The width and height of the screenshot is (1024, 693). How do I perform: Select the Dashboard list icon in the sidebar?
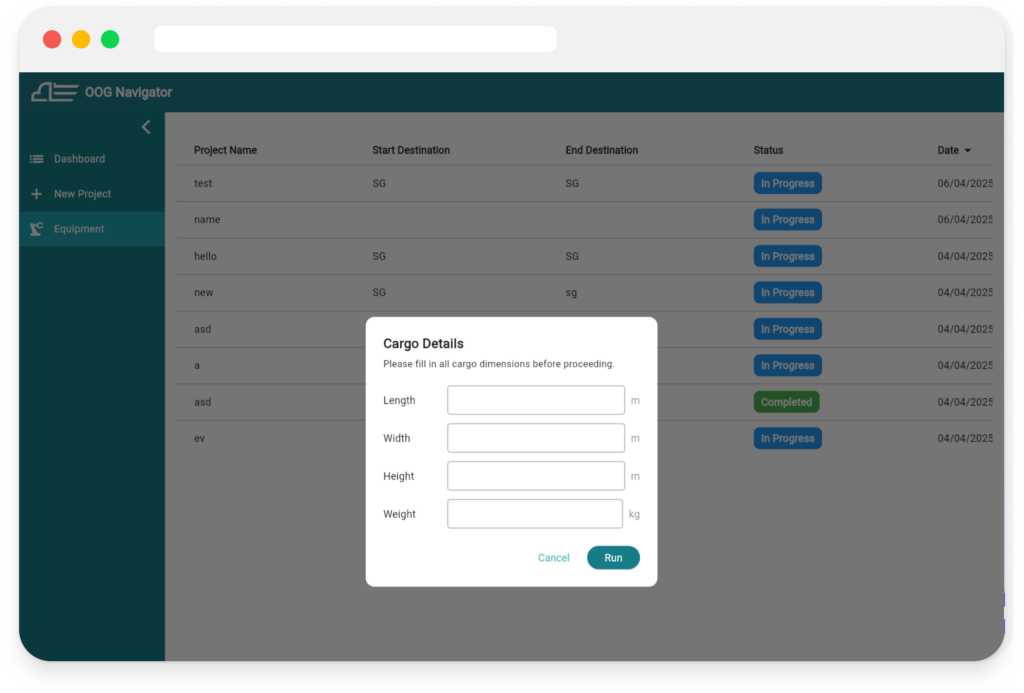(37, 158)
